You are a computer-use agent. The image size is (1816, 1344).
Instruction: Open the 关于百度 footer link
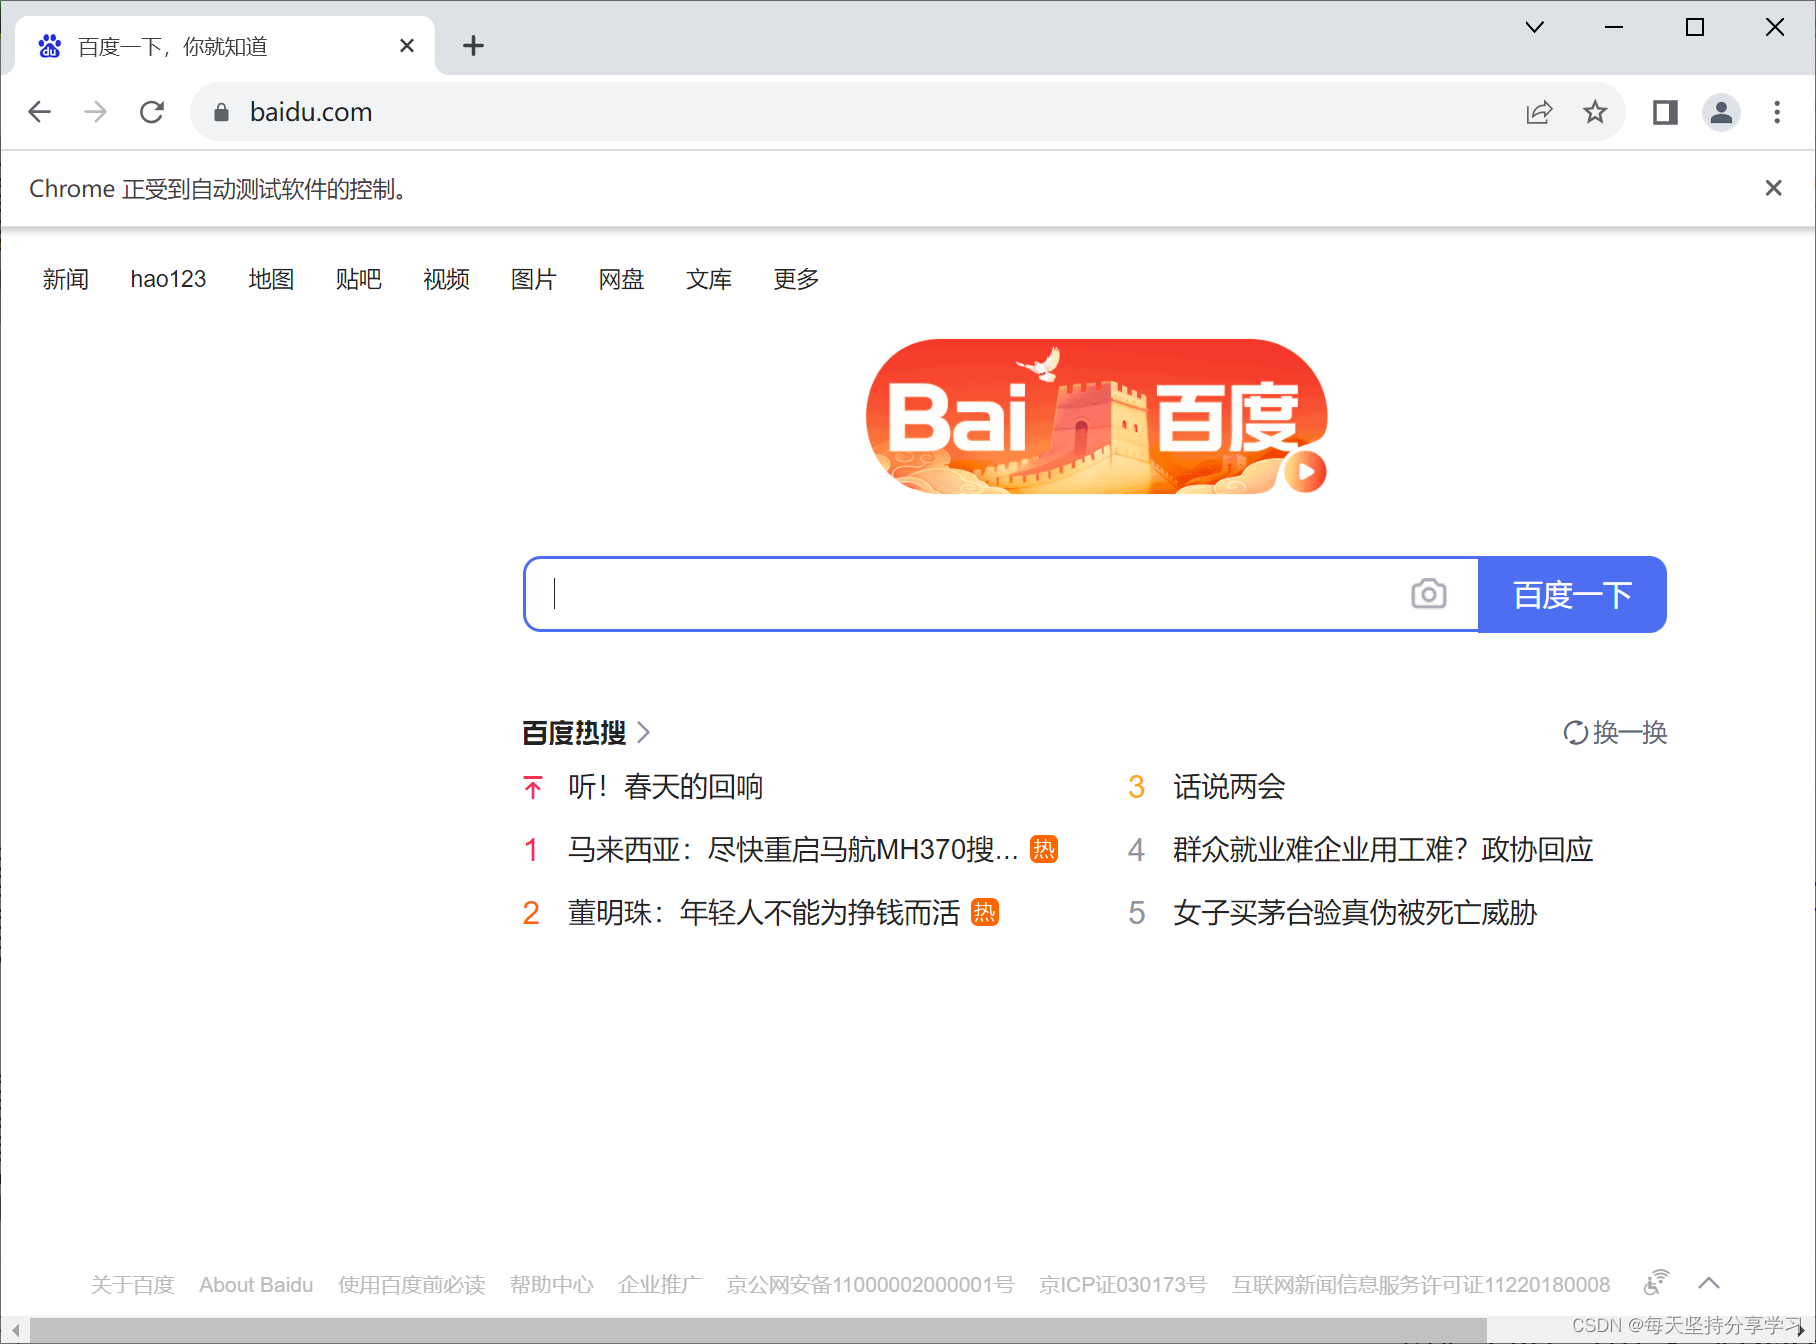132,1284
